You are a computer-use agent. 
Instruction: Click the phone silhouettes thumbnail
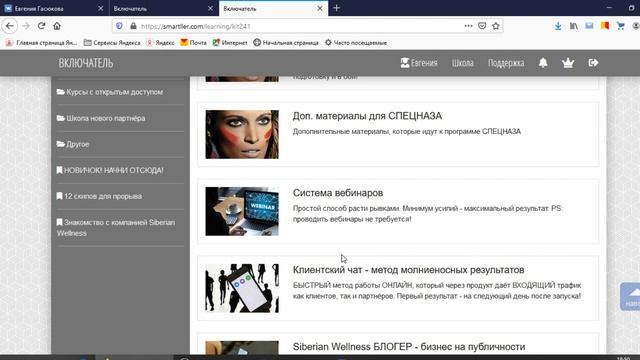[242, 288]
